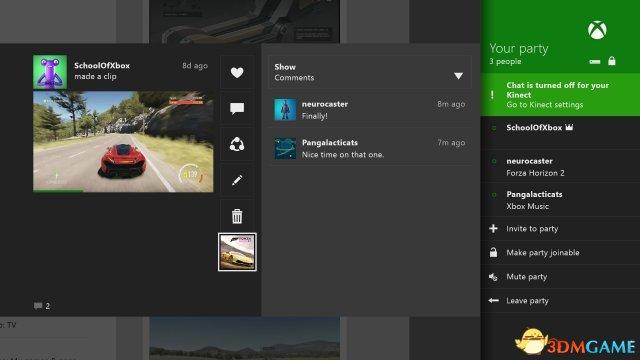Screen dimensions: 640x360
Task: Edit the clip with the pencil icon
Action: [x=237, y=180]
